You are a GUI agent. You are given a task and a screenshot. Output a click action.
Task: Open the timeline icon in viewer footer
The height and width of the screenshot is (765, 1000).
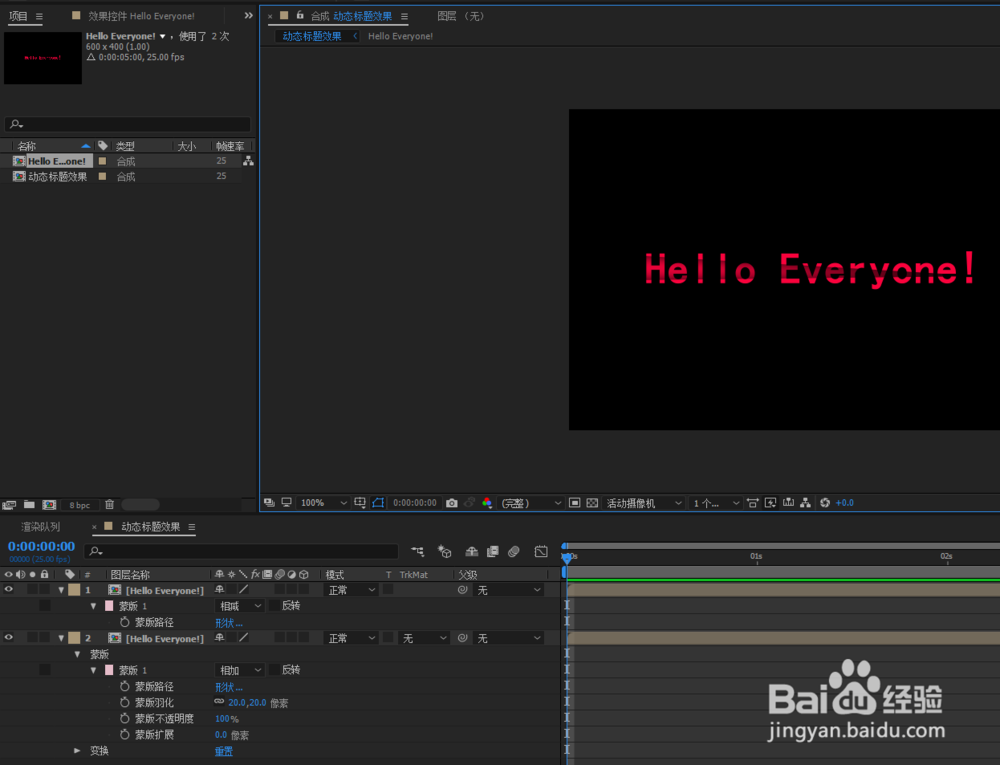click(x=788, y=502)
